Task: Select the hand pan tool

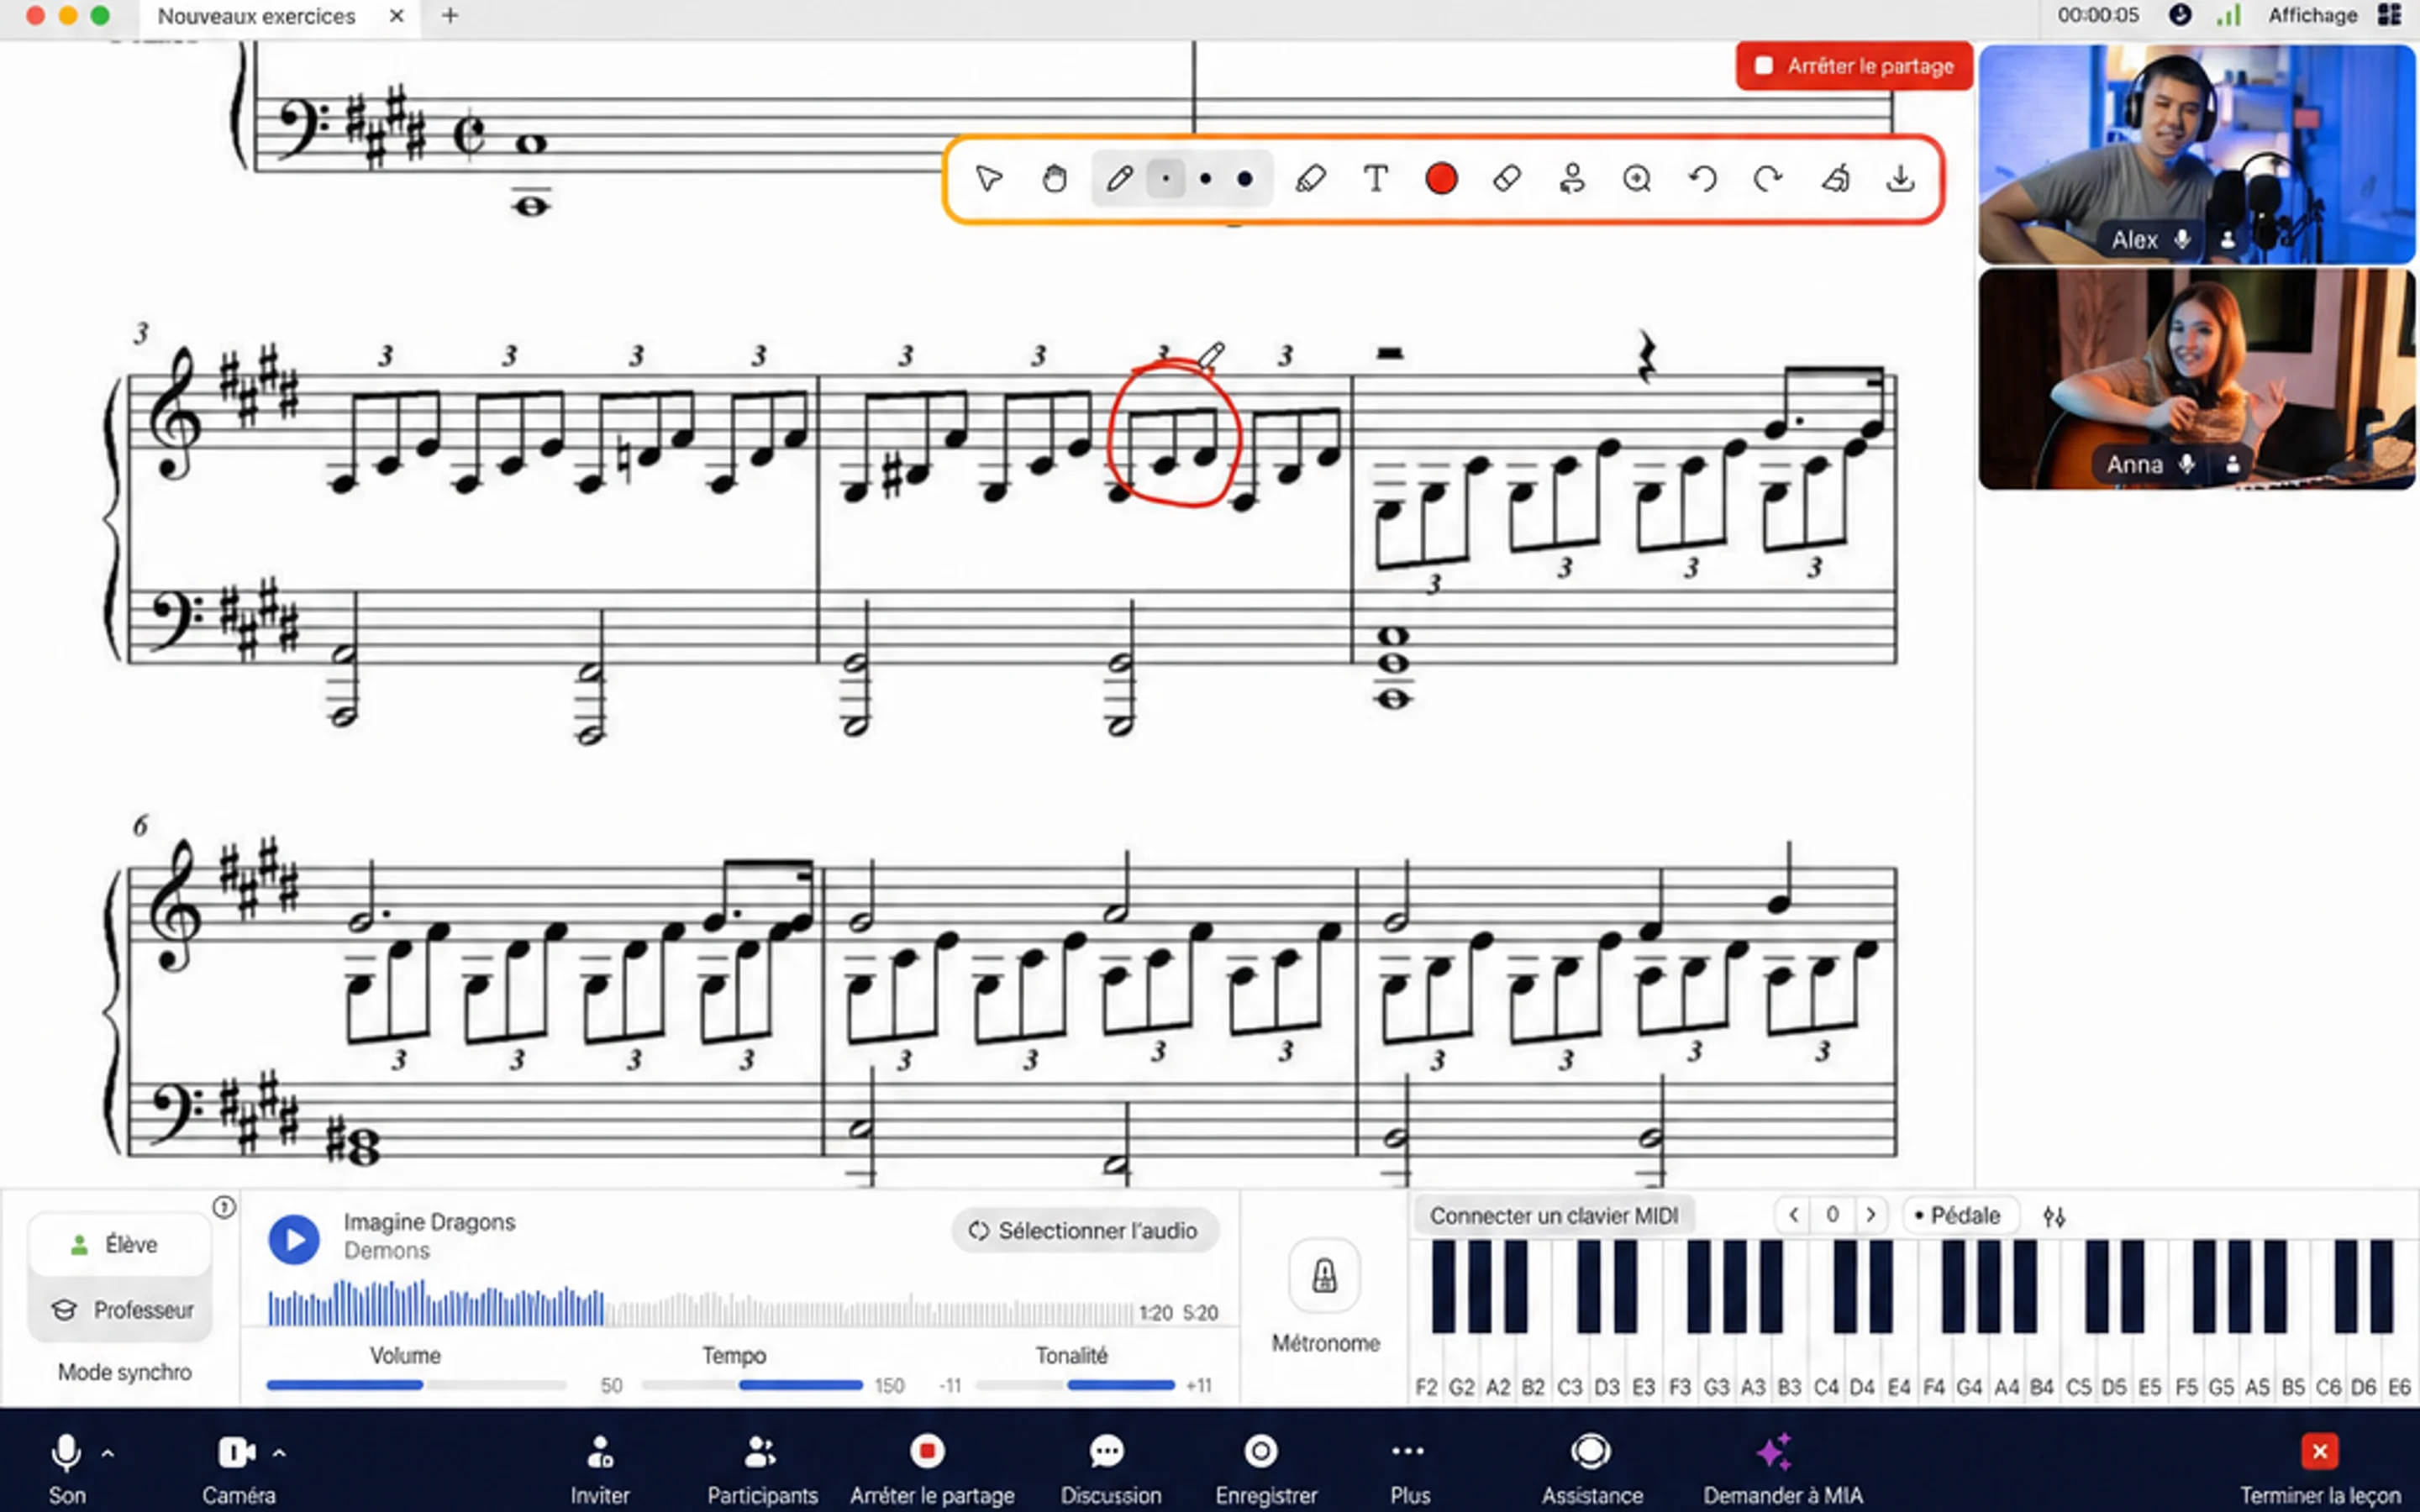Action: click(x=1054, y=179)
